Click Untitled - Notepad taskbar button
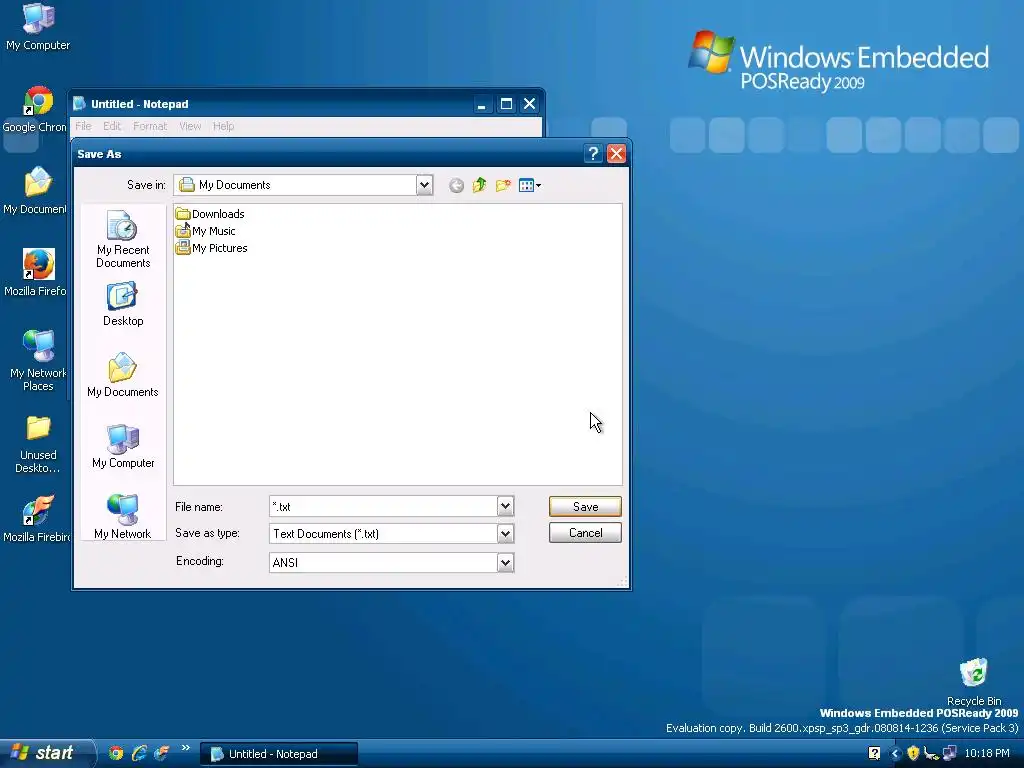Image resolution: width=1024 pixels, height=768 pixels. pyautogui.click(x=280, y=754)
